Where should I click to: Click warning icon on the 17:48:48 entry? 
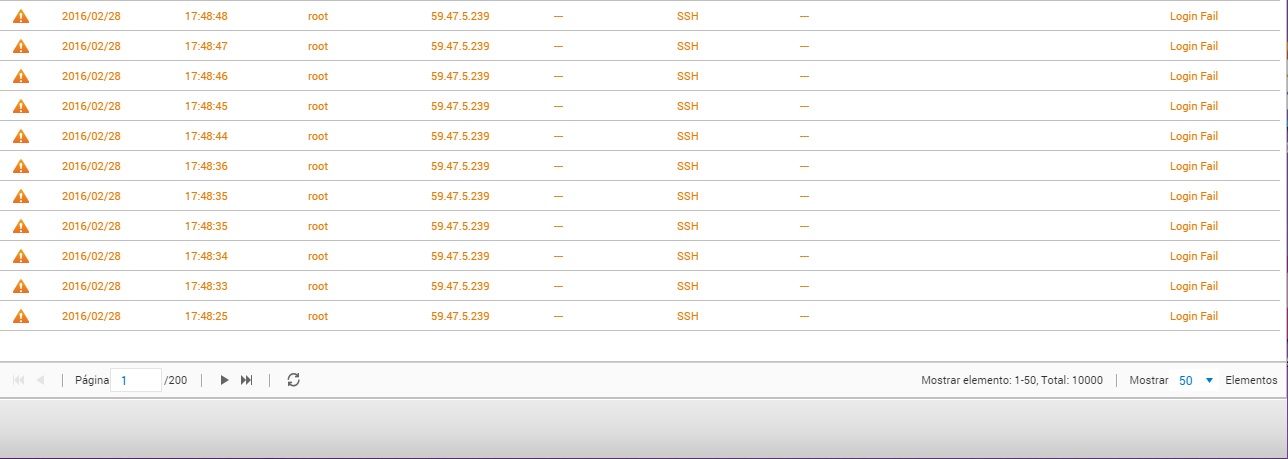click(21, 16)
